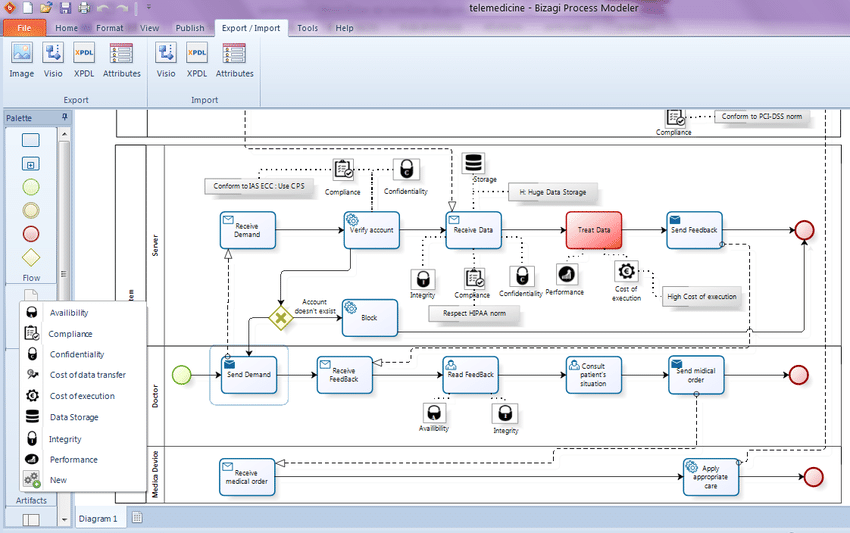Select the Send Demand task

[249, 375]
